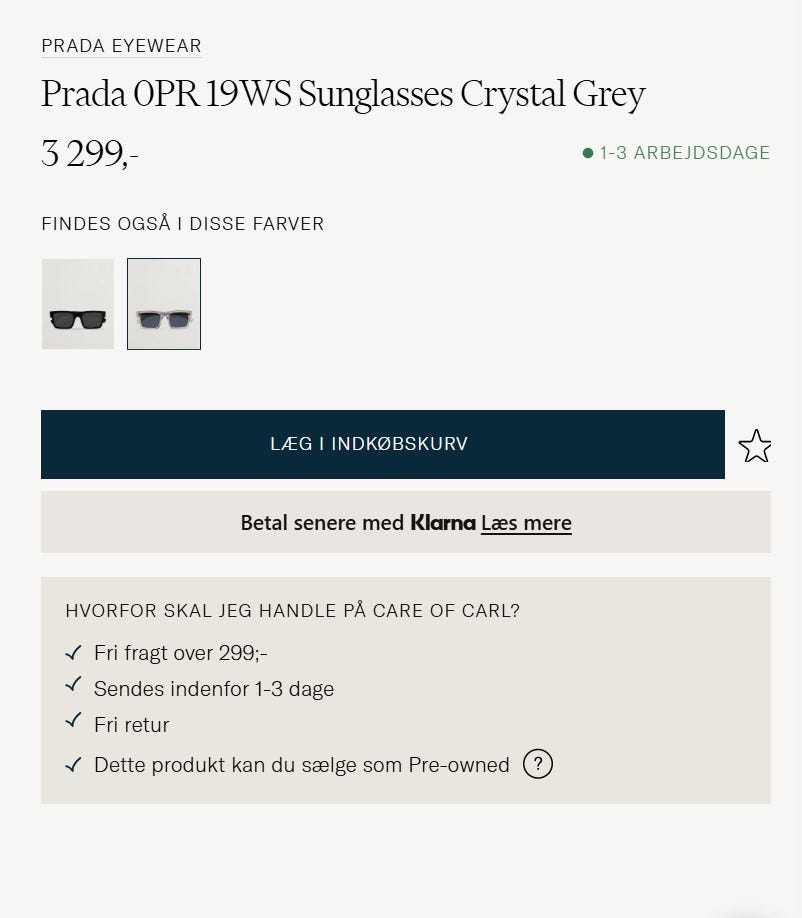
Task: Select the black sunglasses color variant
Action: click(x=78, y=304)
